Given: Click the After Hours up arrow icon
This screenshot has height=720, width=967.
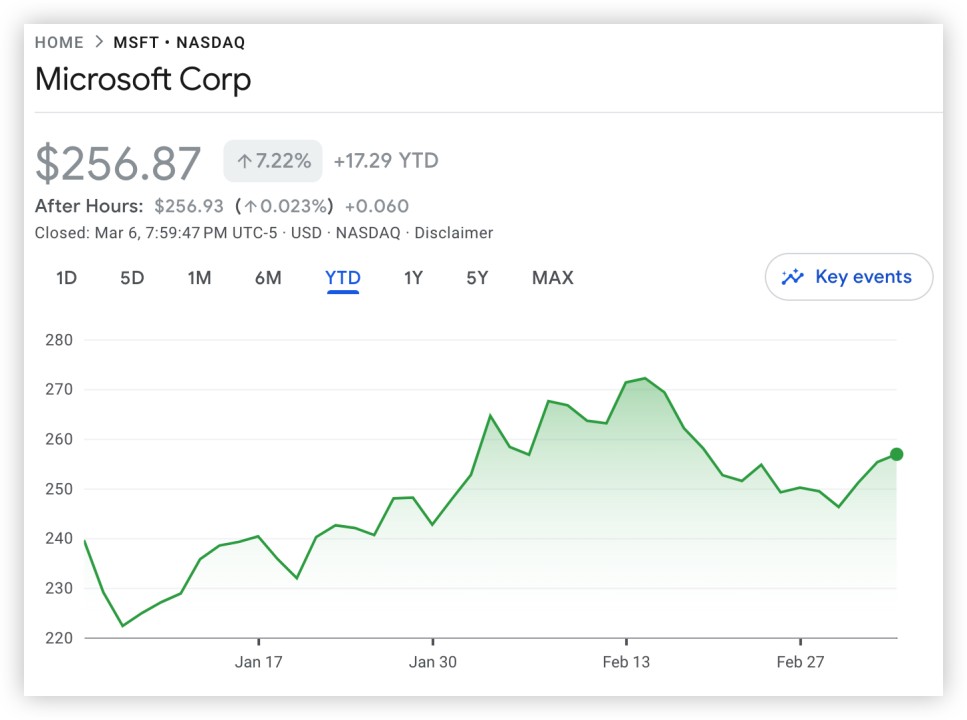Looking at the screenshot, I should (250, 207).
